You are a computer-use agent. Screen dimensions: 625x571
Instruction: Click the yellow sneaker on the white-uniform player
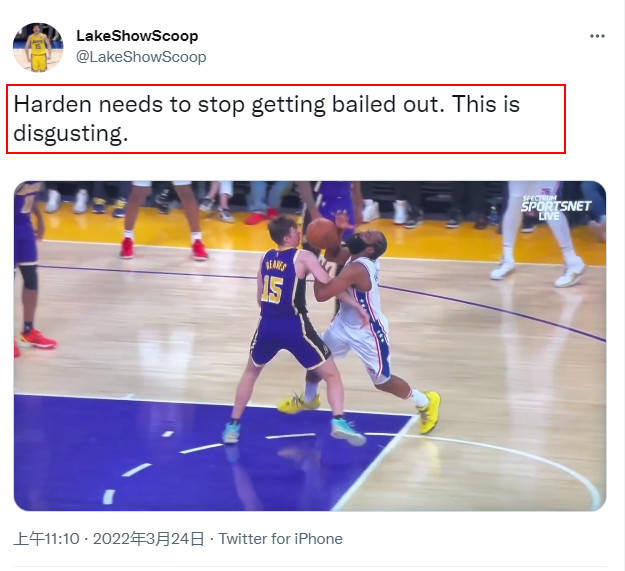point(429,412)
